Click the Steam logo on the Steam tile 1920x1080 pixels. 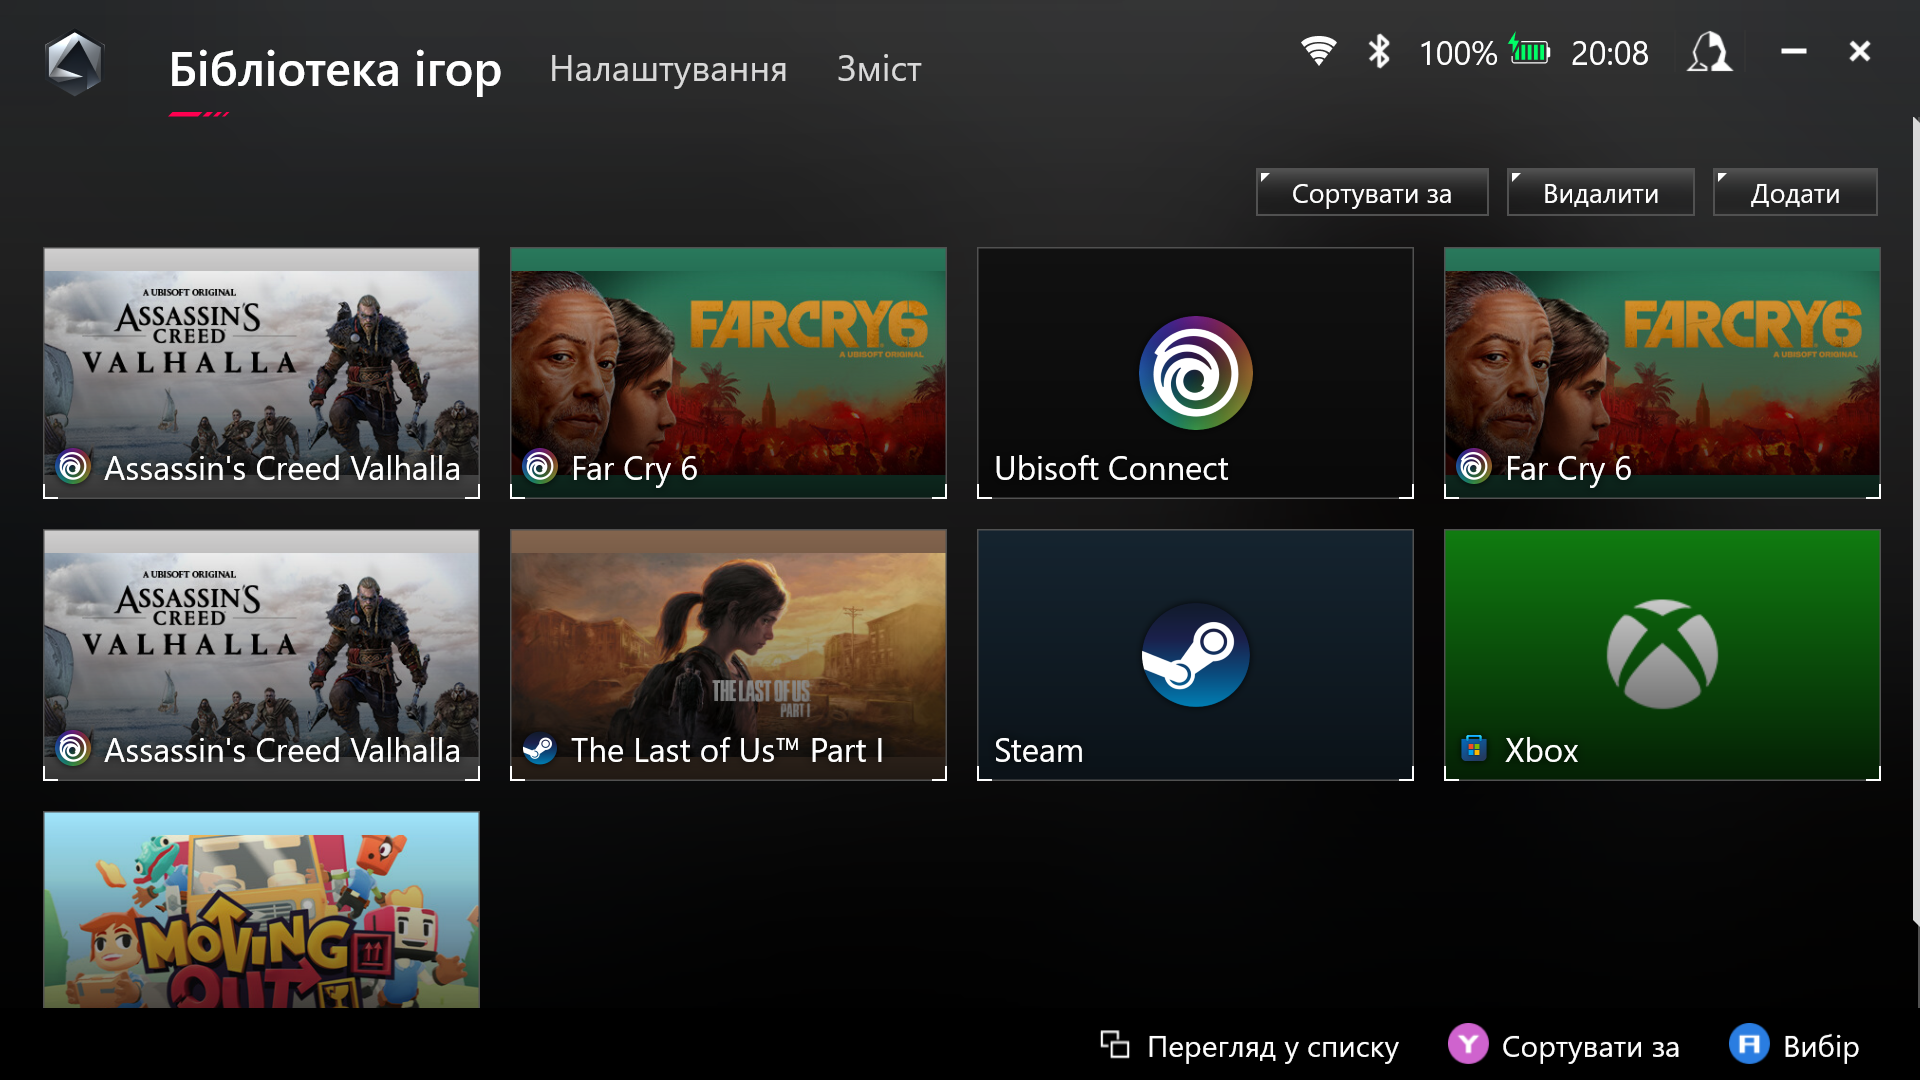pos(1195,655)
